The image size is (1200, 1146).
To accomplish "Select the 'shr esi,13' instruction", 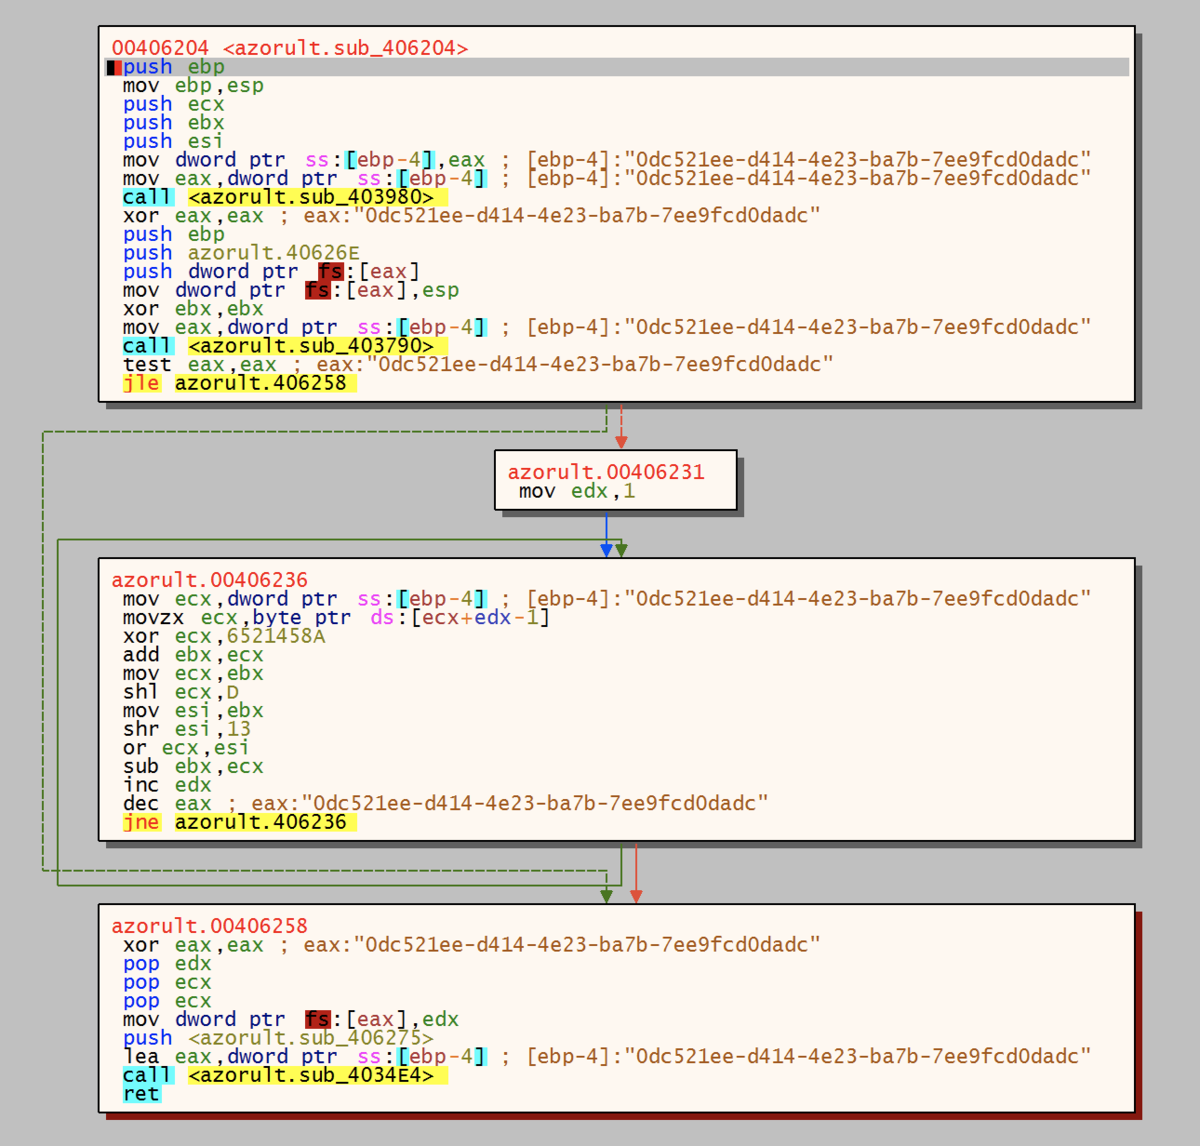I will (x=187, y=729).
